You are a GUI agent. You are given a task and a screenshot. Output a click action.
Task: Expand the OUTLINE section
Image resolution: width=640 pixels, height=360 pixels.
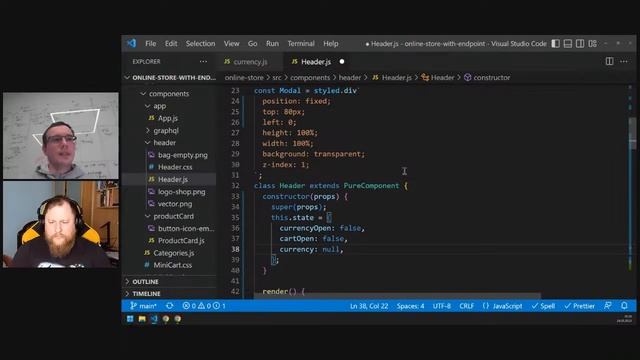click(145, 282)
